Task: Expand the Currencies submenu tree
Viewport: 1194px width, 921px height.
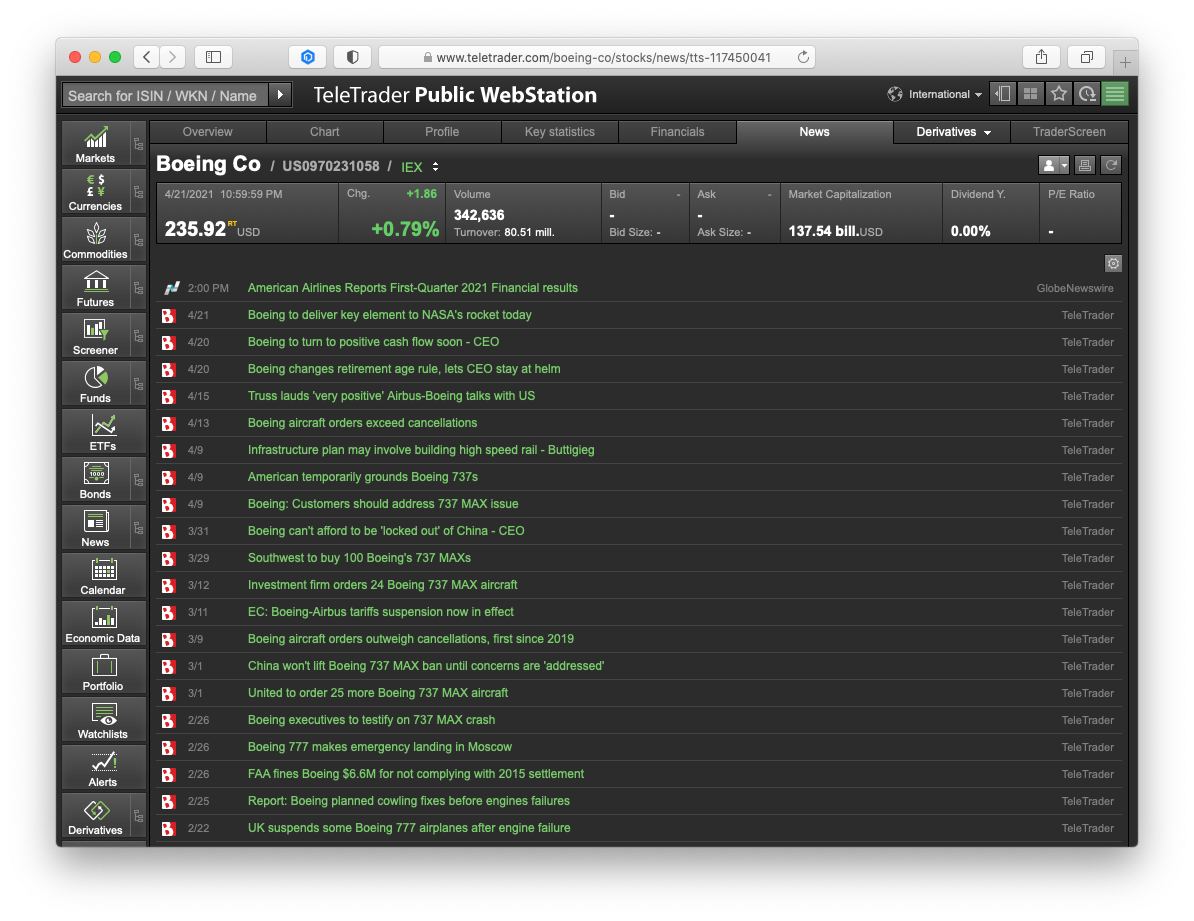Action: coord(138,192)
